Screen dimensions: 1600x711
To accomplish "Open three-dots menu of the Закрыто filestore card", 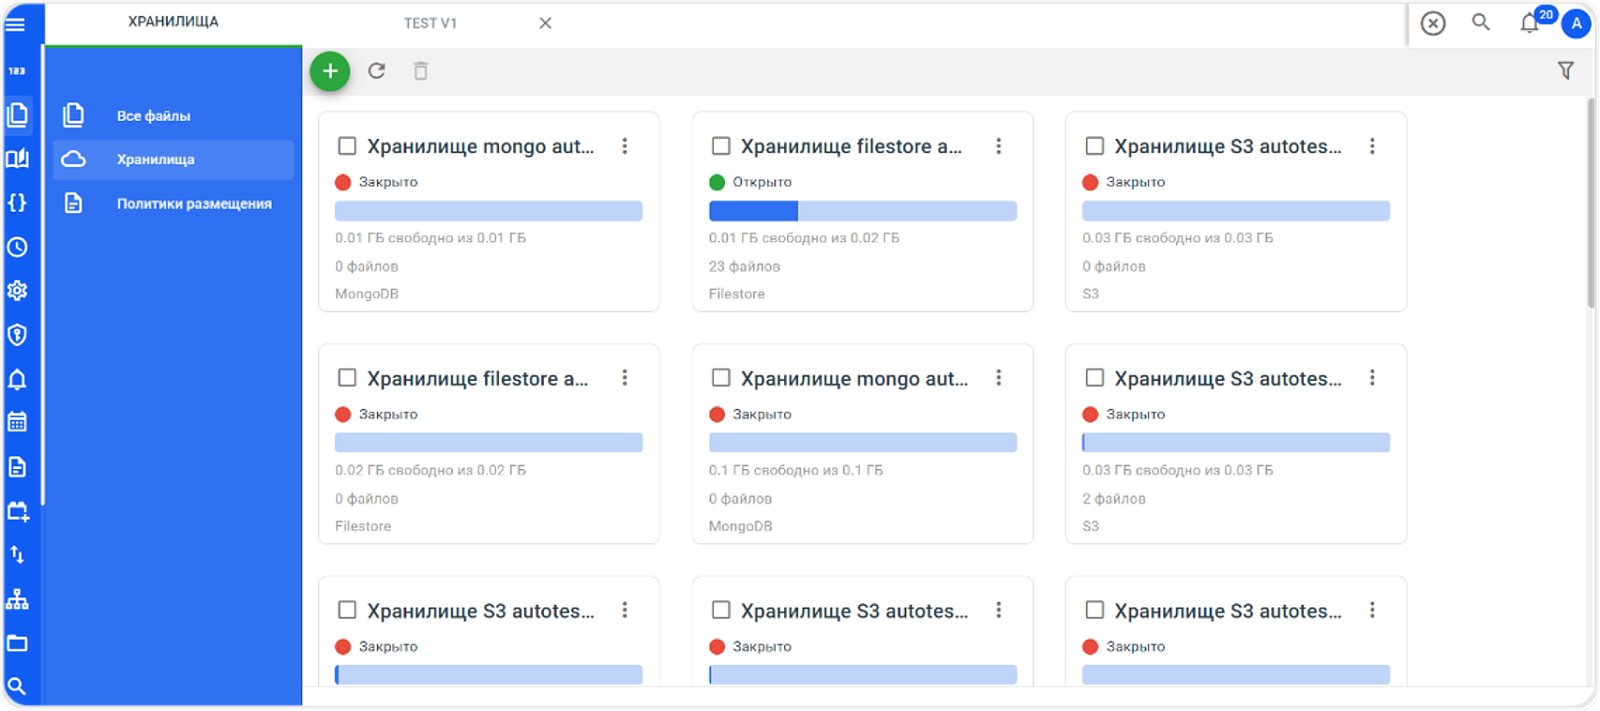I will tap(625, 378).
